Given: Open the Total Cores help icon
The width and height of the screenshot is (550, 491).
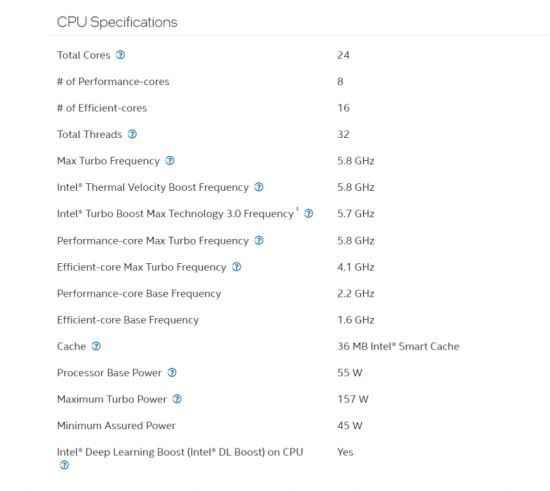Looking at the screenshot, I should click(x=120, y=55).
